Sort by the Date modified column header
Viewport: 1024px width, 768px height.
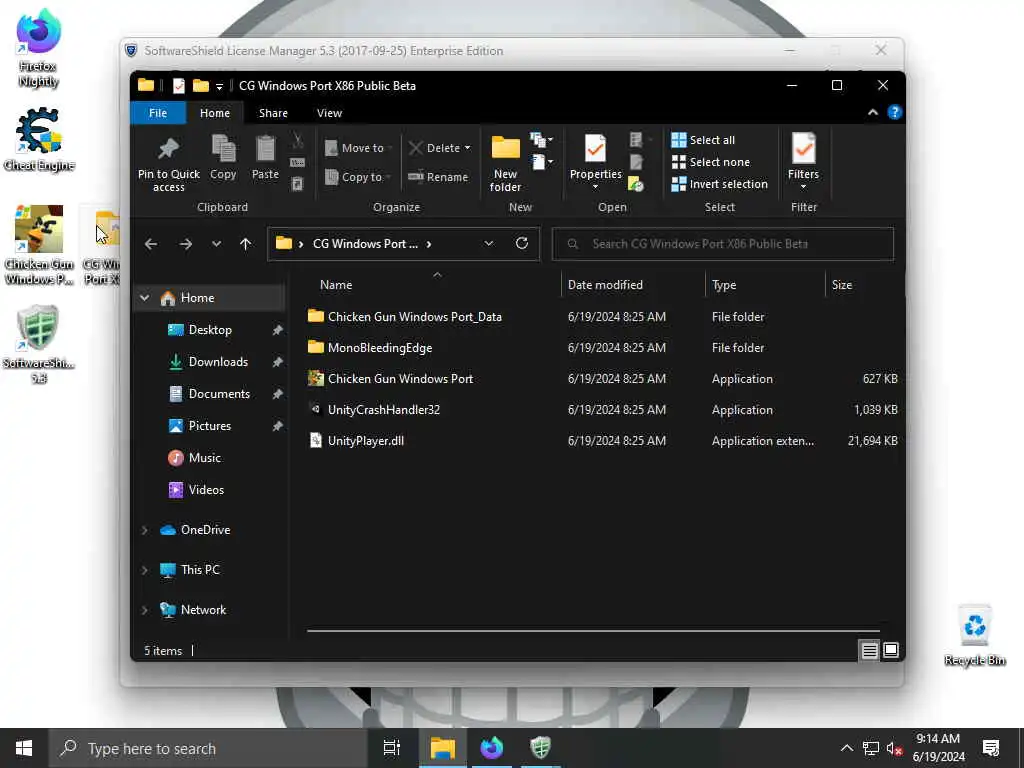coord(605,285)
